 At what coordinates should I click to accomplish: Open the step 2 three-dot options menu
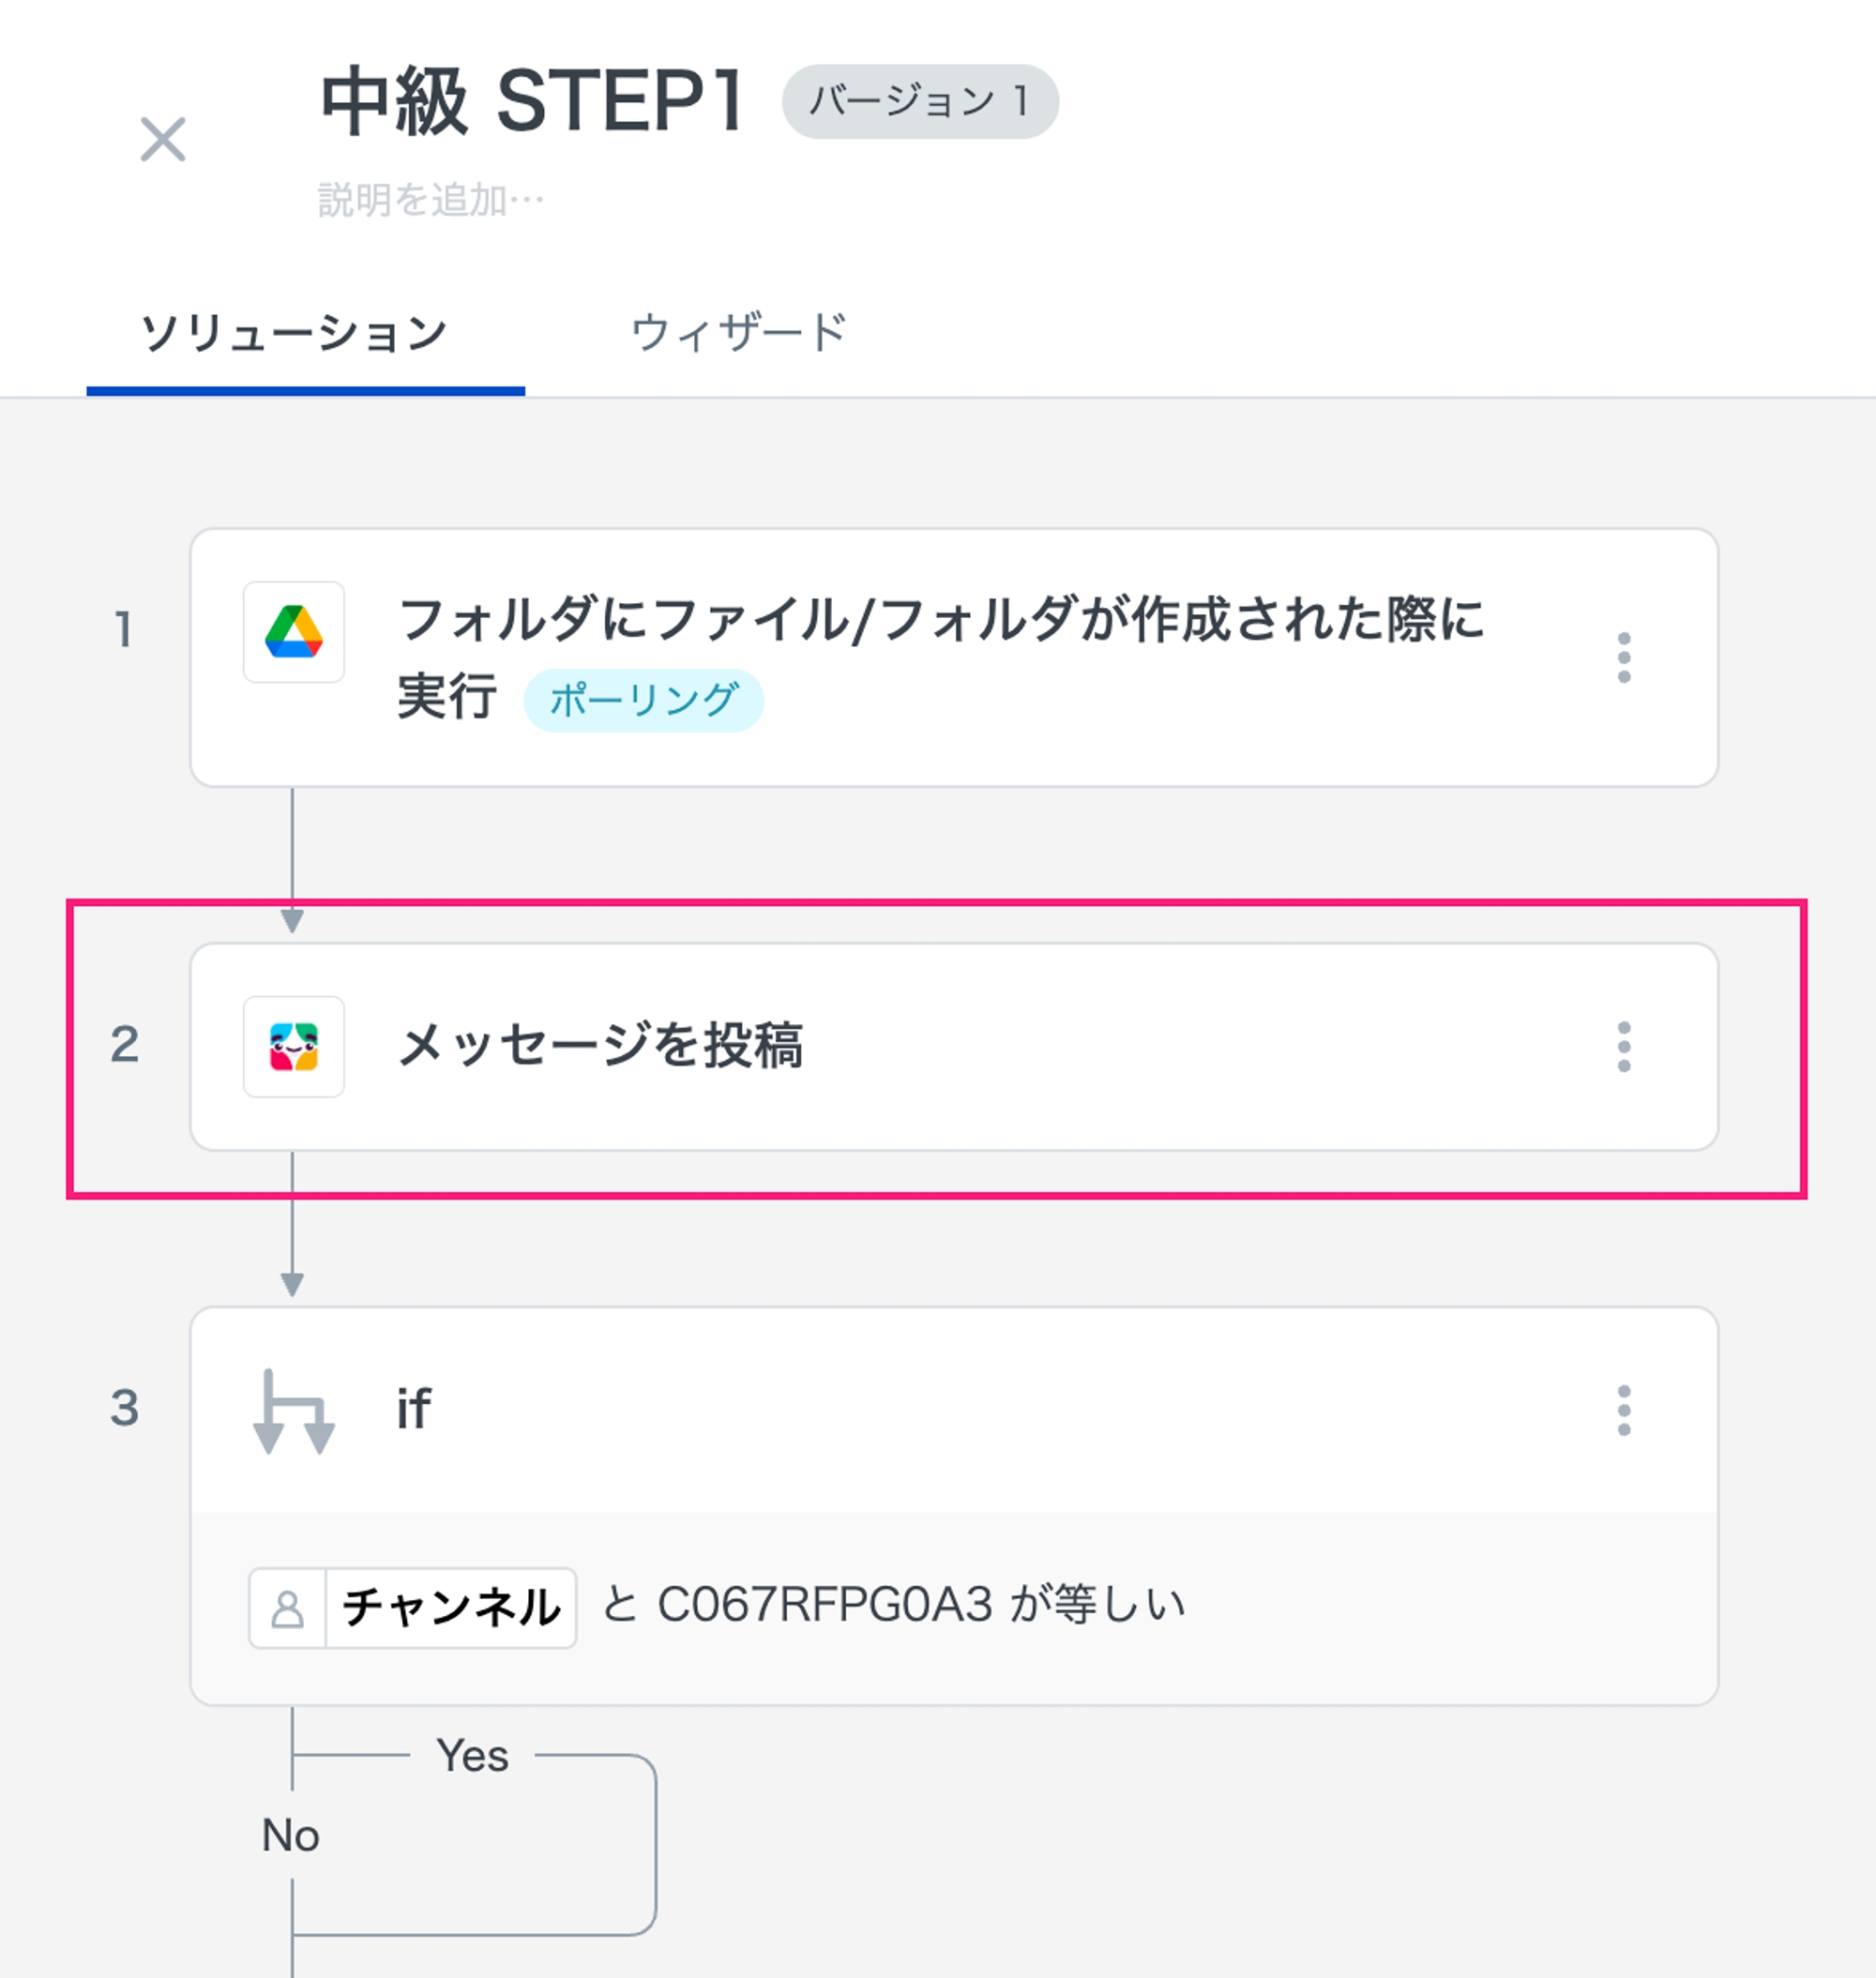pos(1623,1046)
